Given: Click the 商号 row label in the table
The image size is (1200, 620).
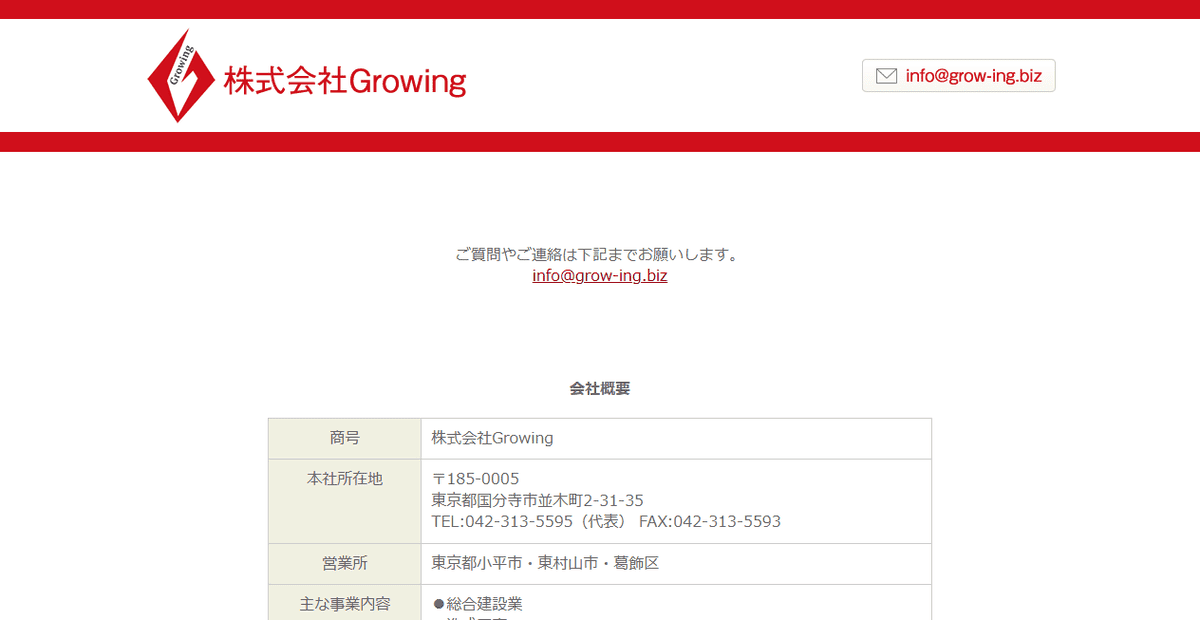Looking at the screenshot, I should pos(344,438).
